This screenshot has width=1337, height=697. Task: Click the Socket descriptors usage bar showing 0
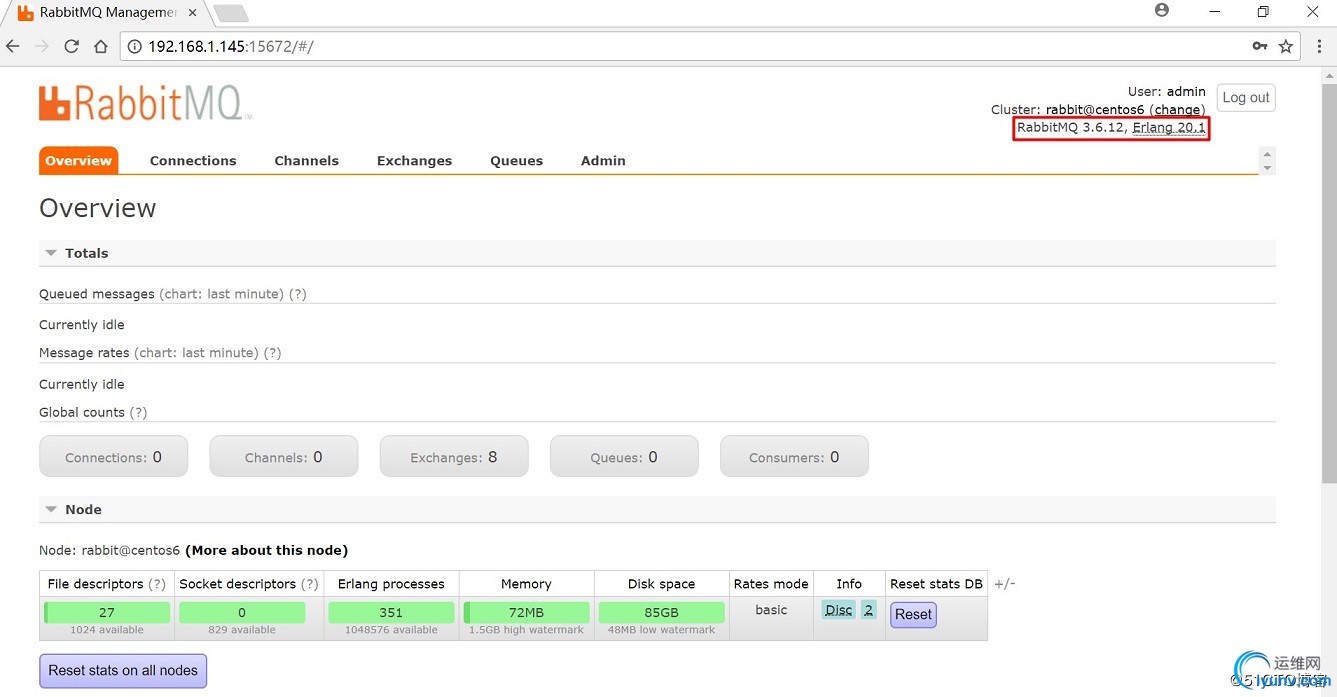(x=242, y=612)
